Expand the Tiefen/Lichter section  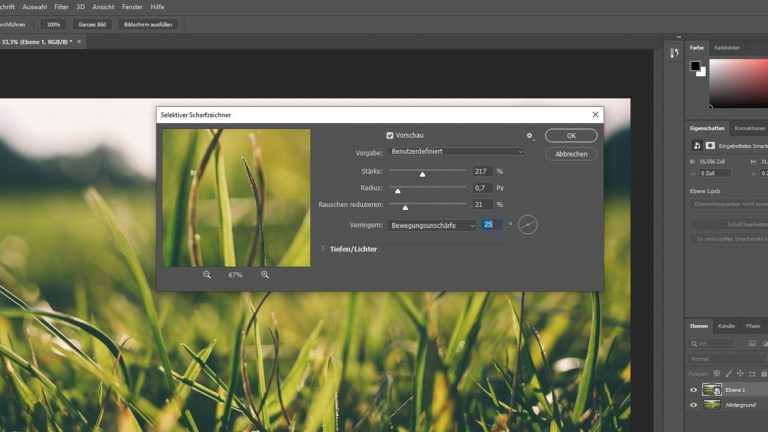(x=323, y=248)
